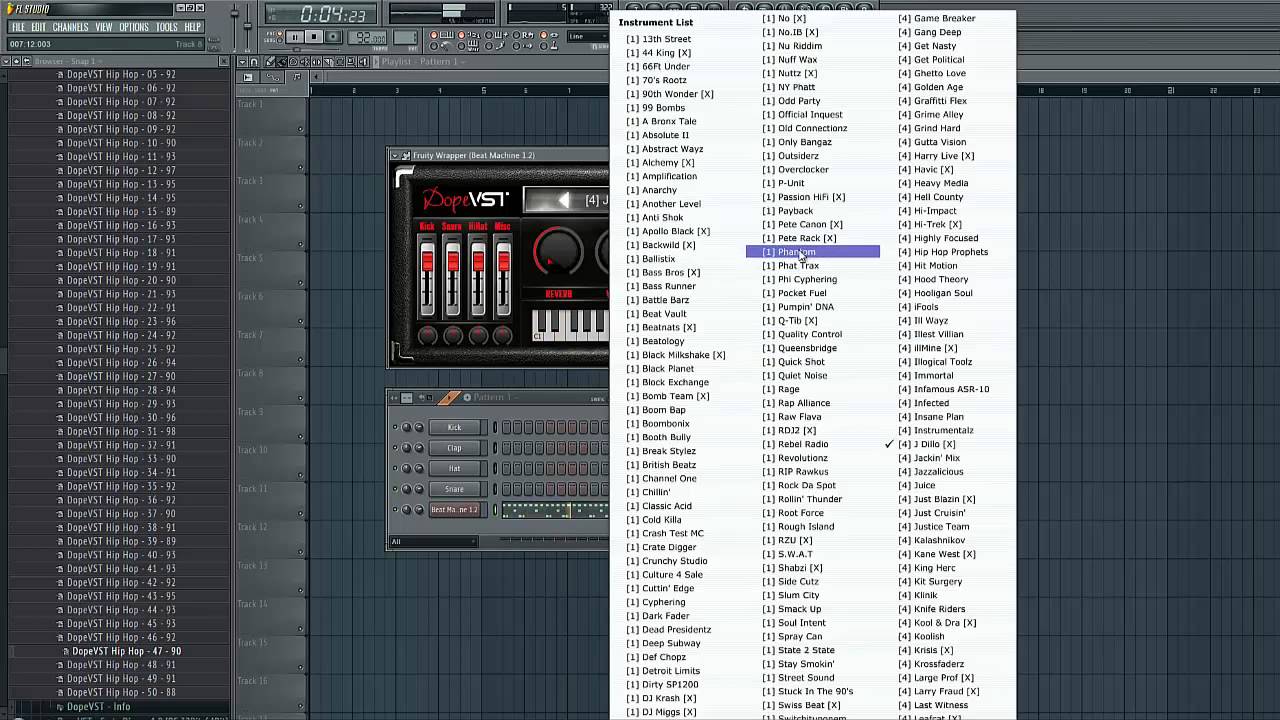Screen dimensions: 1280x720
Task: Adjust the Snare volume fader in DopeVST
Action: click(453, 263)
